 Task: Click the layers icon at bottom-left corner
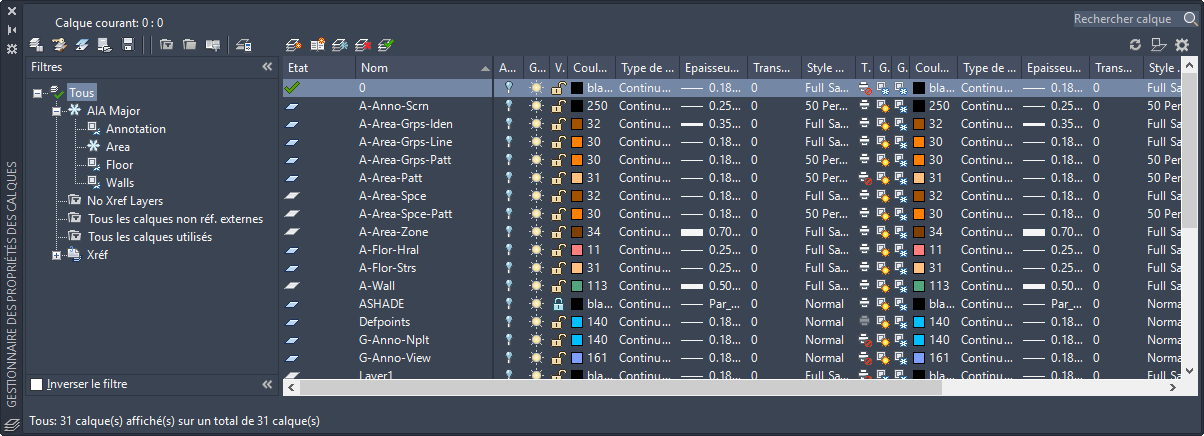click(12, 424)
